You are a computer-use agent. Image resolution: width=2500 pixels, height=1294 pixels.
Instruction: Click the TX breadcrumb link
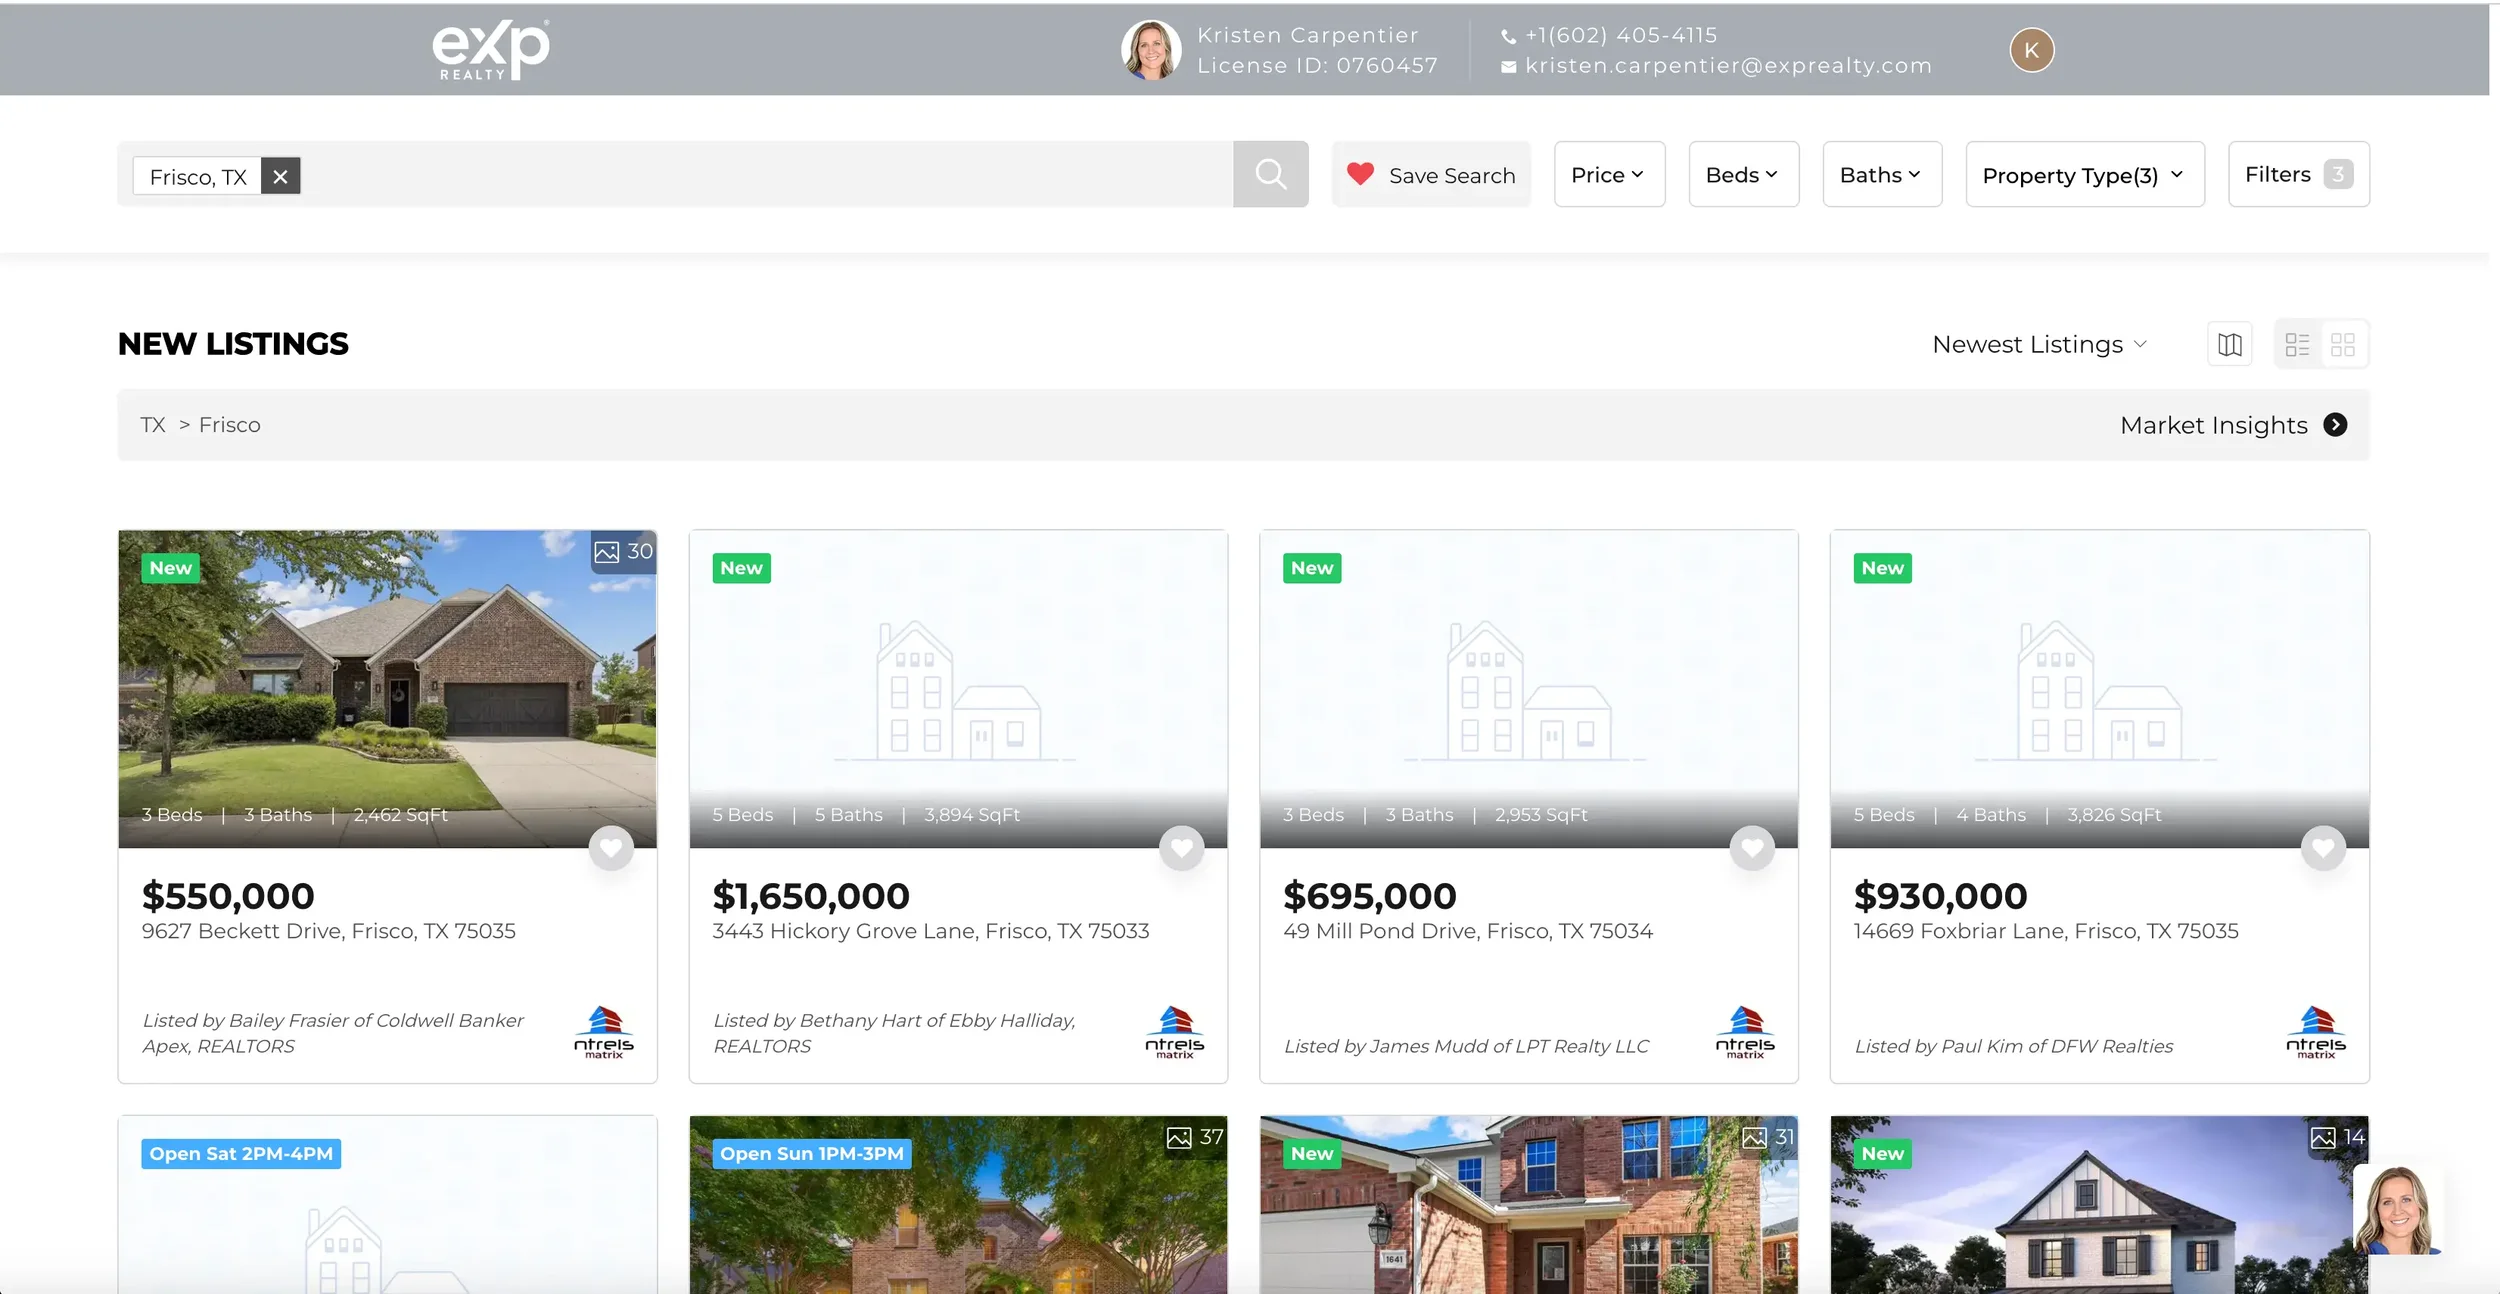[x=153, y=425]
